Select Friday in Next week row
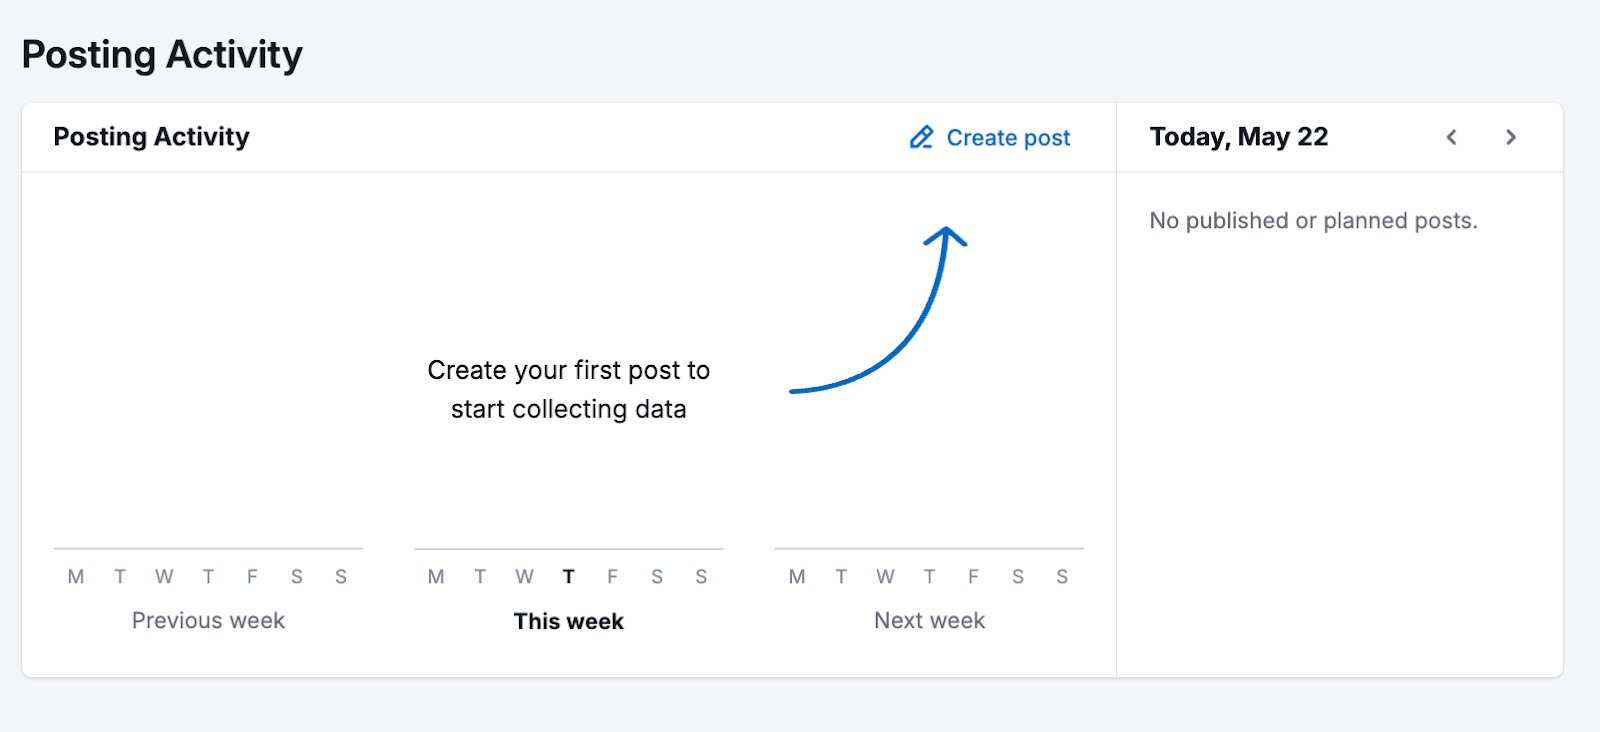Viewport: 1600px width, 732px height. tap(973, 576)
